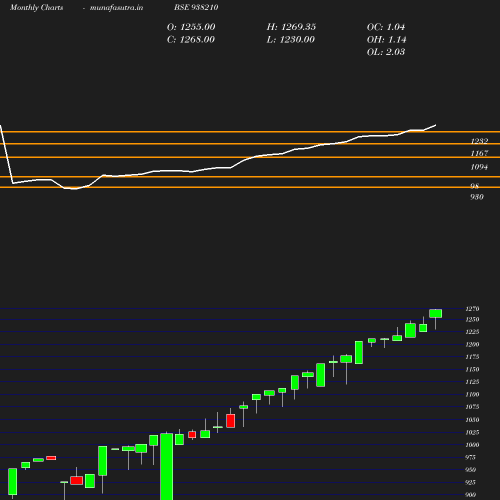Click the 1175 price axis label
The width and height of the screenshot is (500, 500).
click(472, 357)
